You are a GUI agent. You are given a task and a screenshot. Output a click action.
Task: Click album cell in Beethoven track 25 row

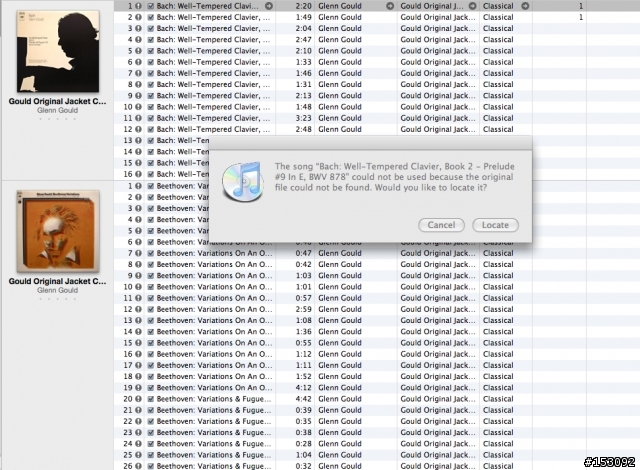[438, 455]
